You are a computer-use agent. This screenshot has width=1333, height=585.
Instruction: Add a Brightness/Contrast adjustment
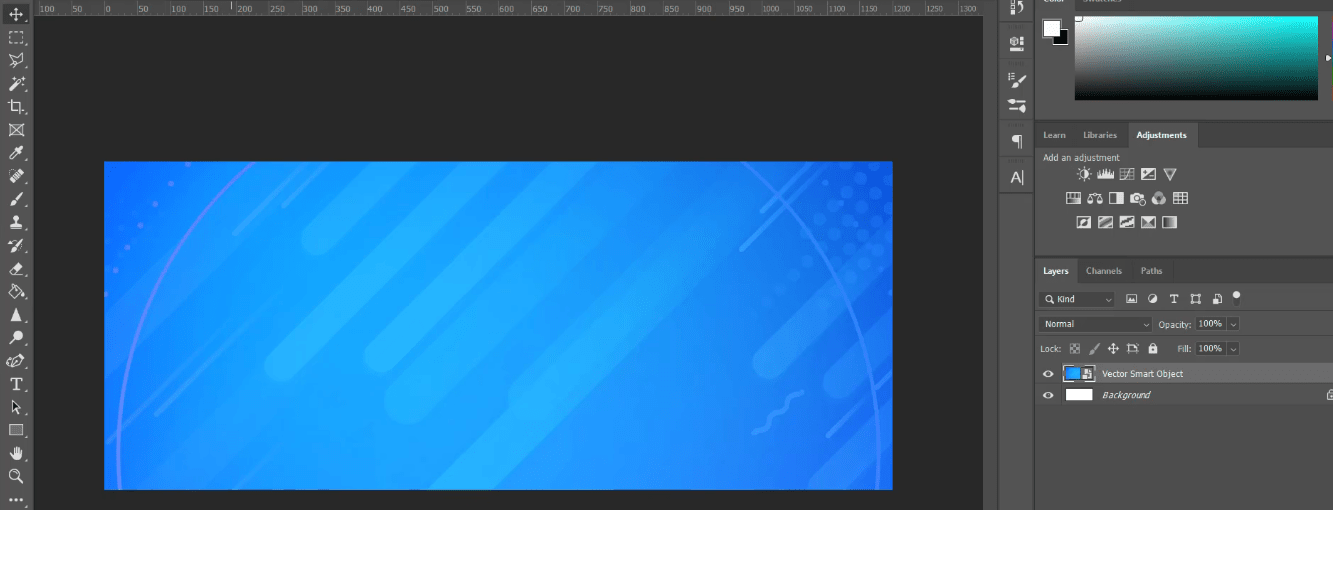click(1084, 174)
